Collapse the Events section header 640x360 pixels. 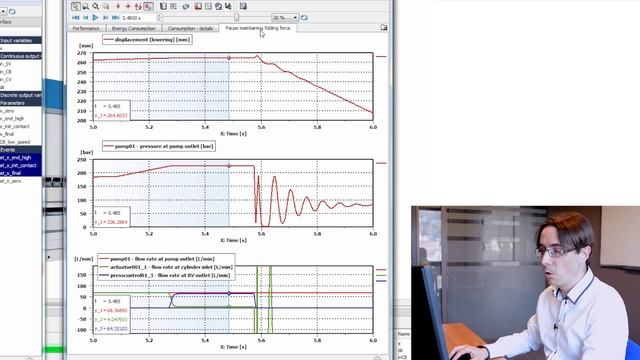point(20,150)
